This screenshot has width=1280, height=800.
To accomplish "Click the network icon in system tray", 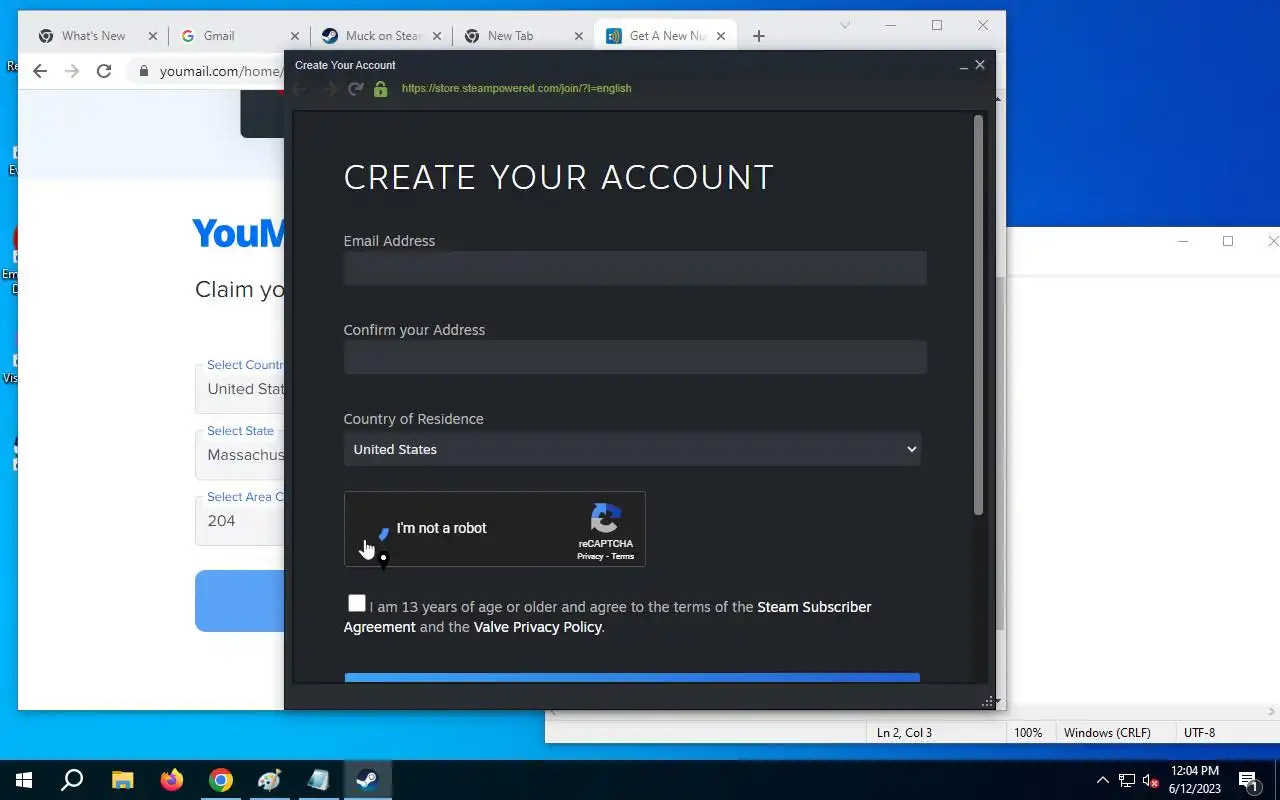I will (x=1127, y=780).
